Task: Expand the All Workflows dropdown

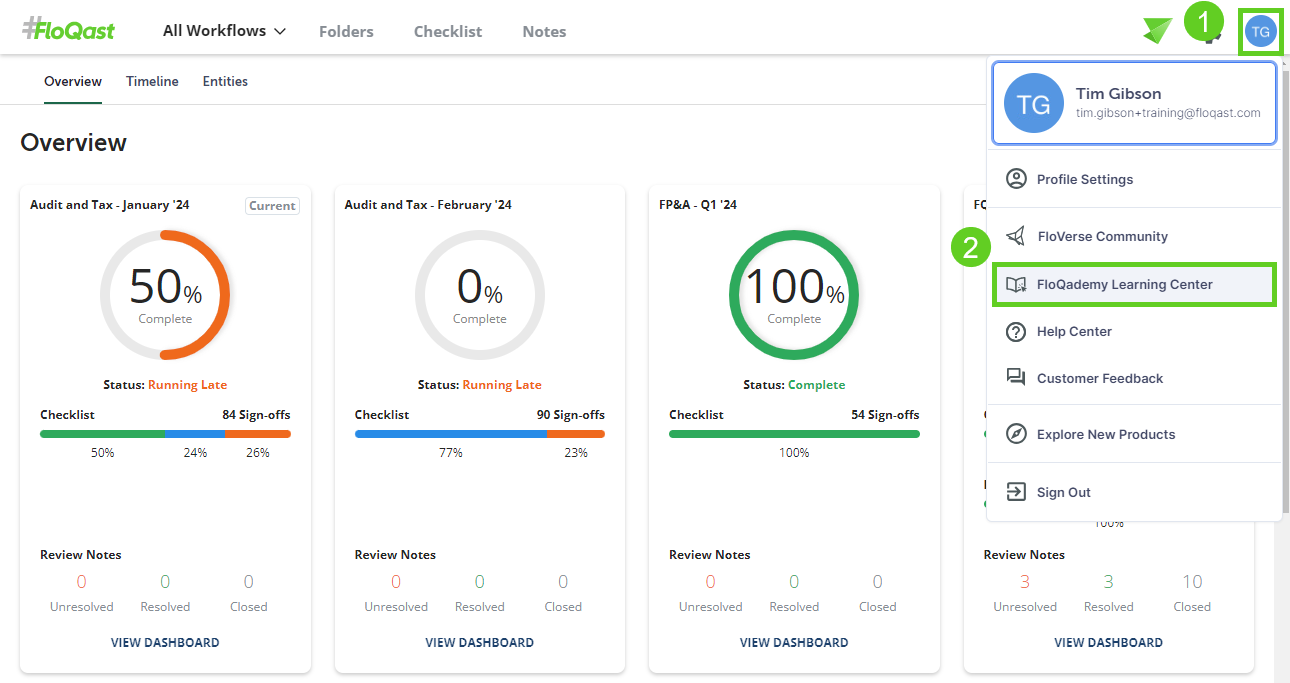Action: (x=224, y=31)
